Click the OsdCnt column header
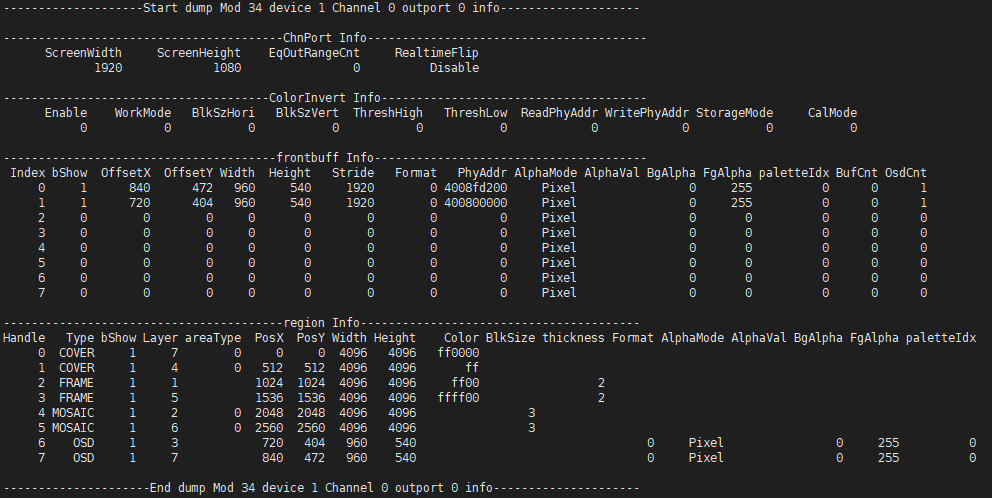The image size is (992, 498). [x=908, y=173]
